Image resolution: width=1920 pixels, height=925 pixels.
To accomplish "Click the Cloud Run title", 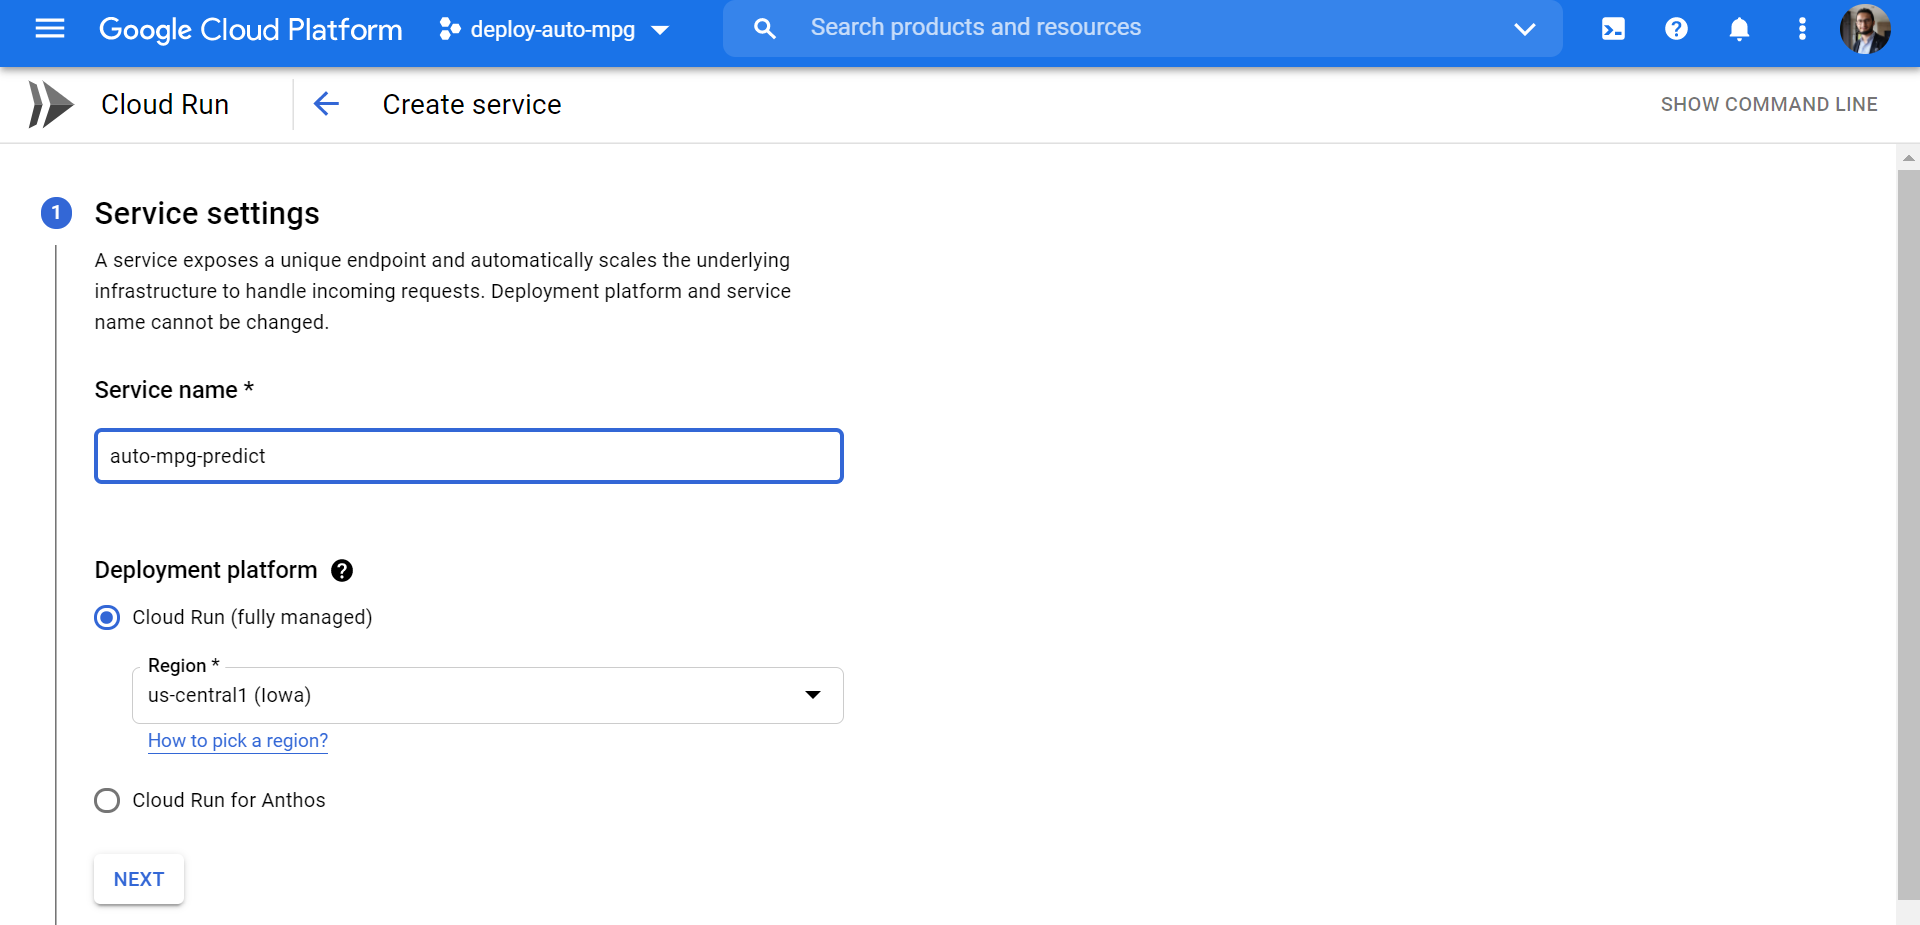I will pos(165,104).
